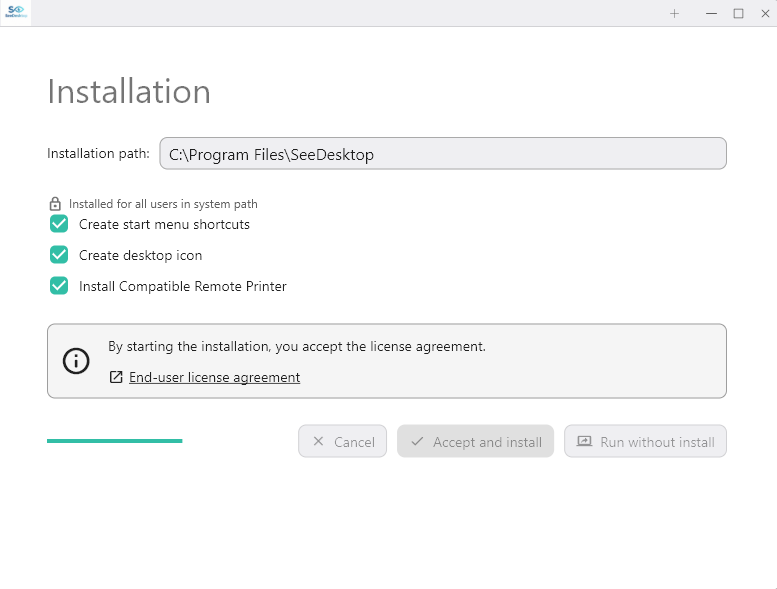Click the Installation heading text
Viewport: 777px width, 589px height.
129,92
